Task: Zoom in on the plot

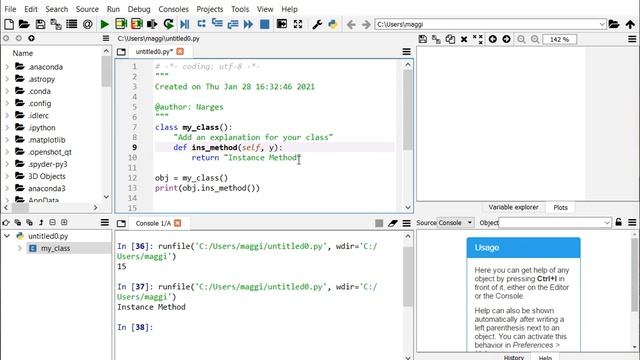Action: [535, 39]
